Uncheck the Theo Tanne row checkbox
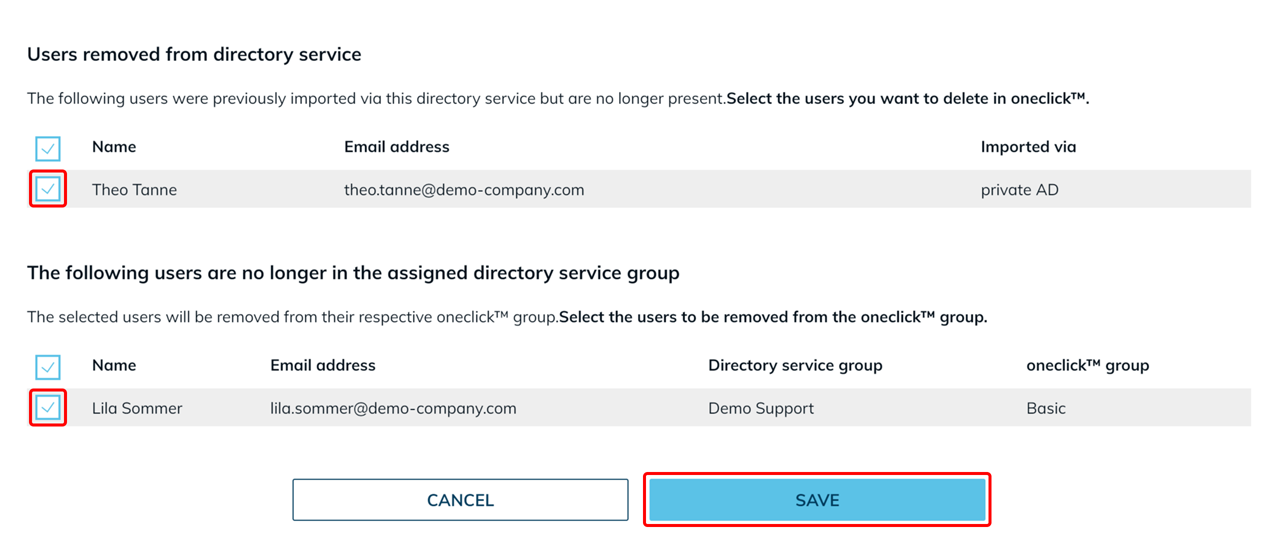Image resolution: width=1280 pixels, height=546 pixels. [48, 189]
